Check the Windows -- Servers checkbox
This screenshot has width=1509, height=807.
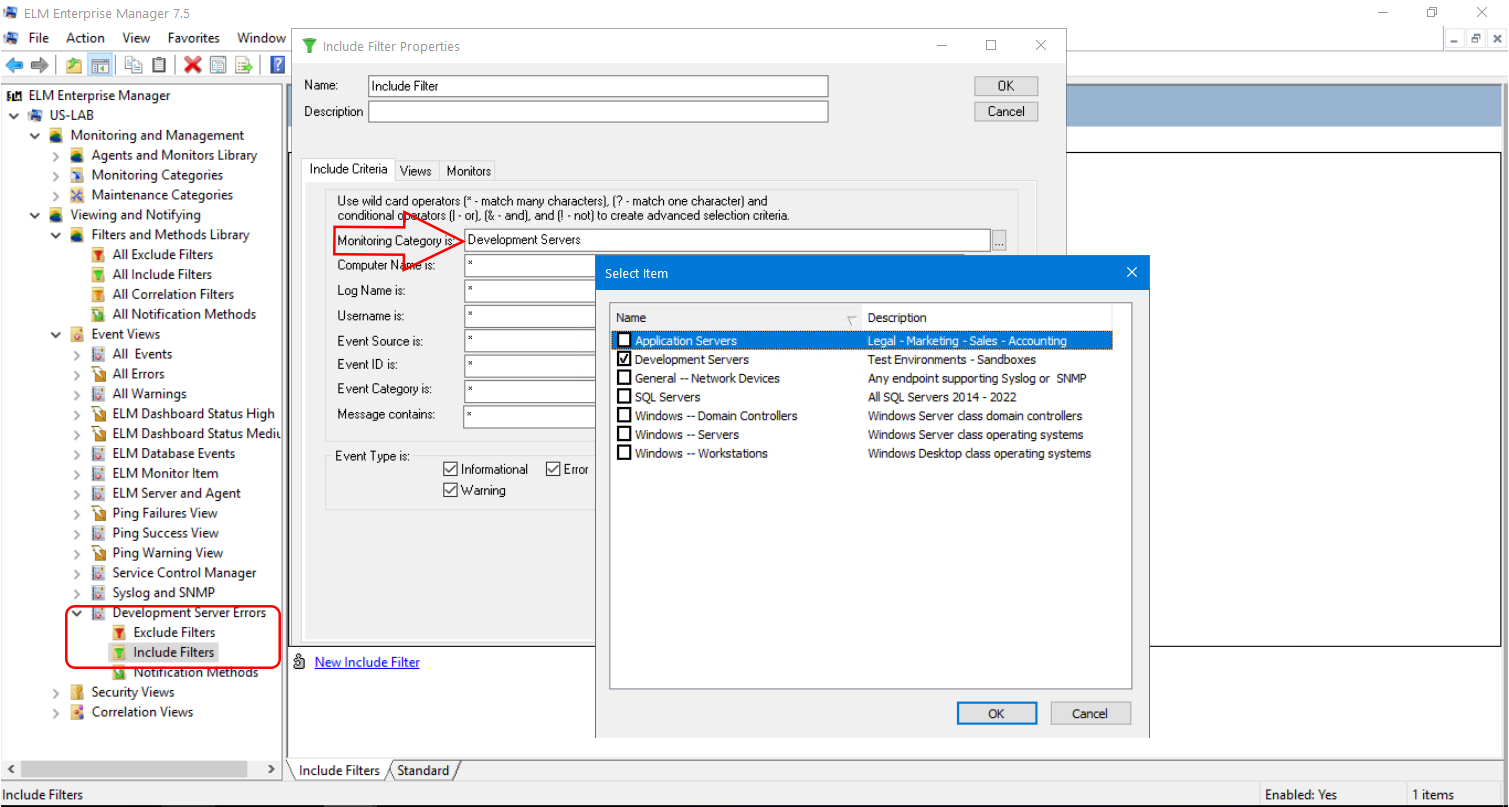[624, 434]
